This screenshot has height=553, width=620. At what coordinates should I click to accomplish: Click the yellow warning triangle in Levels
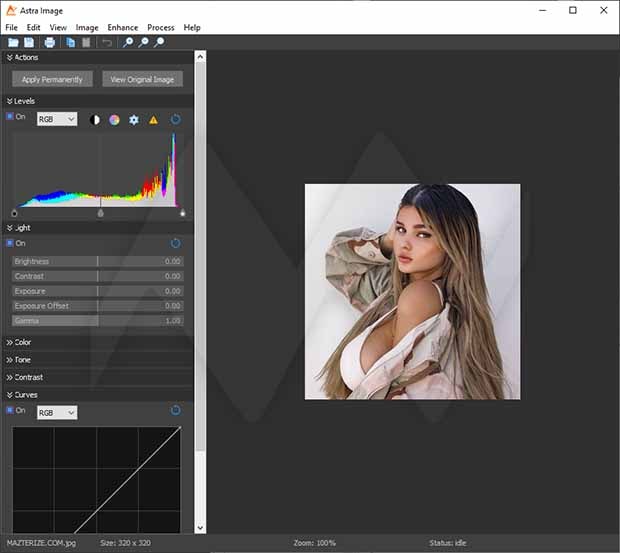[153, 120]
